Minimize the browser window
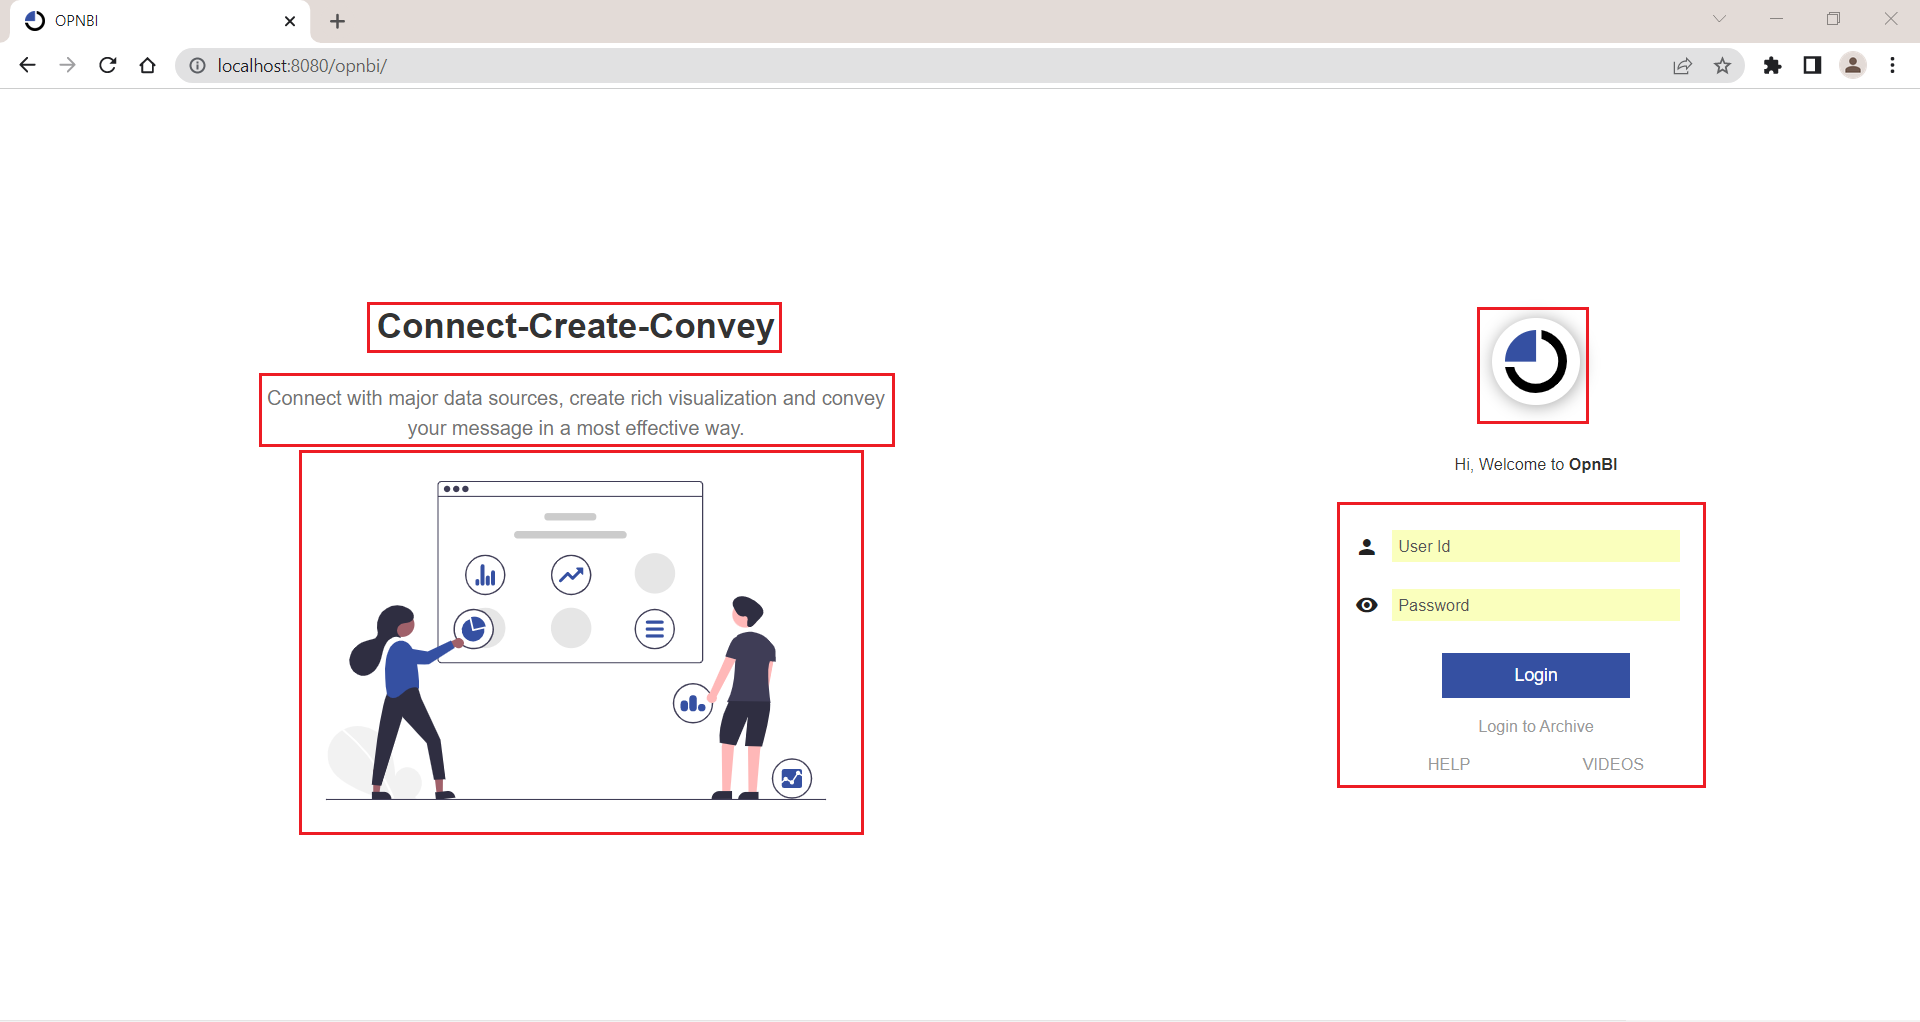This screenshot has height=1022, width=1920. [1776, 19]
